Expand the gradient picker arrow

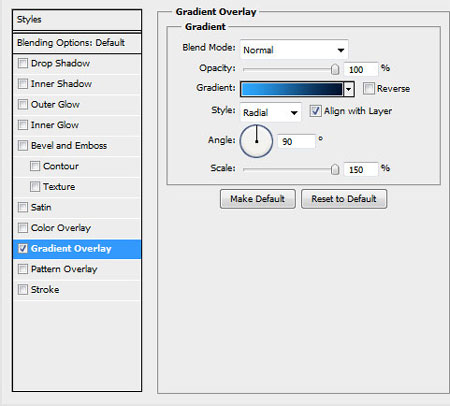[349, 89]
